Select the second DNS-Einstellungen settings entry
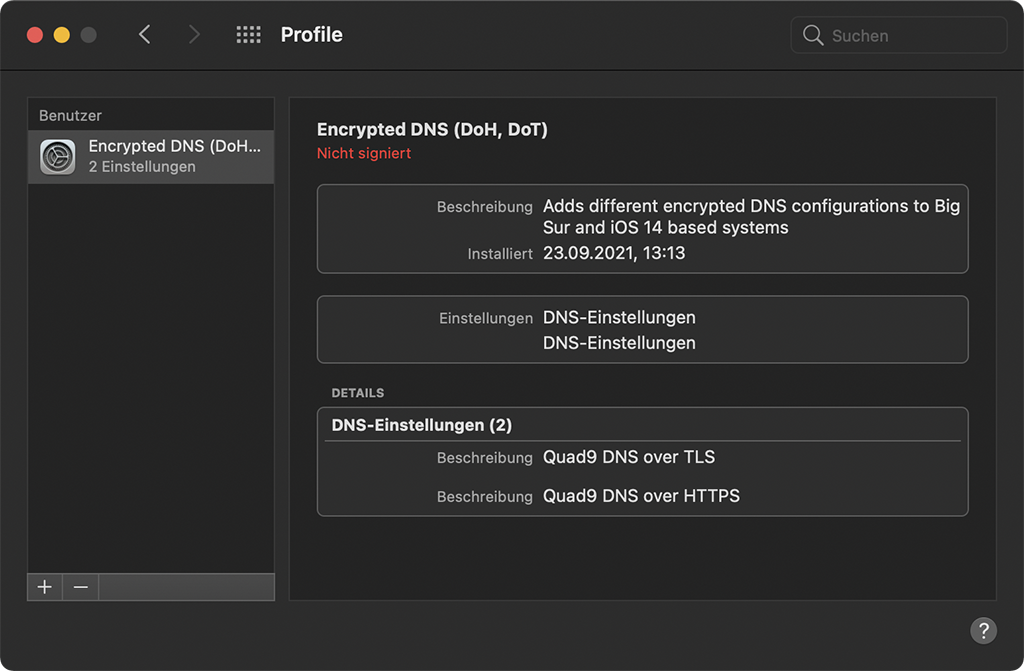1024x671 pixels. tap(619, 343)
